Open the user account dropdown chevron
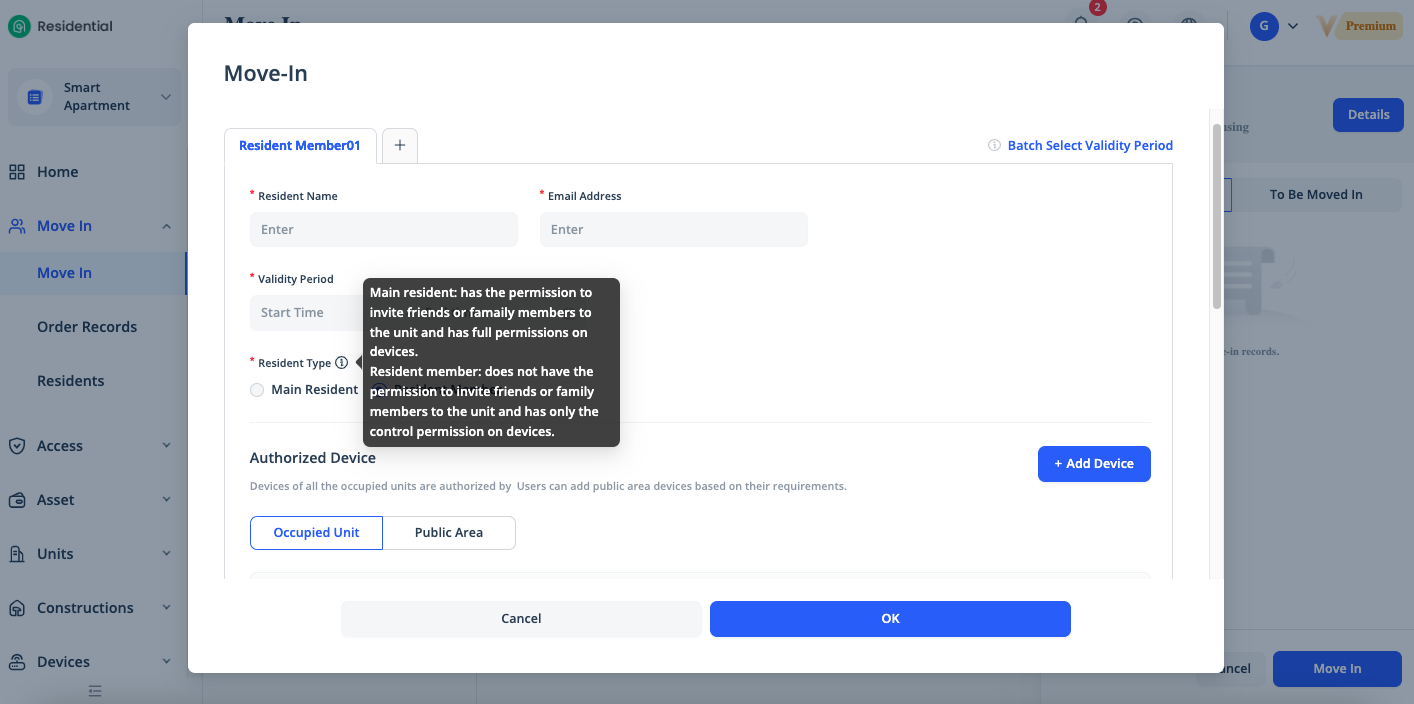The height and width of the screenshot is (704, 1414). pyautogui.click(x=1293, y=26)
